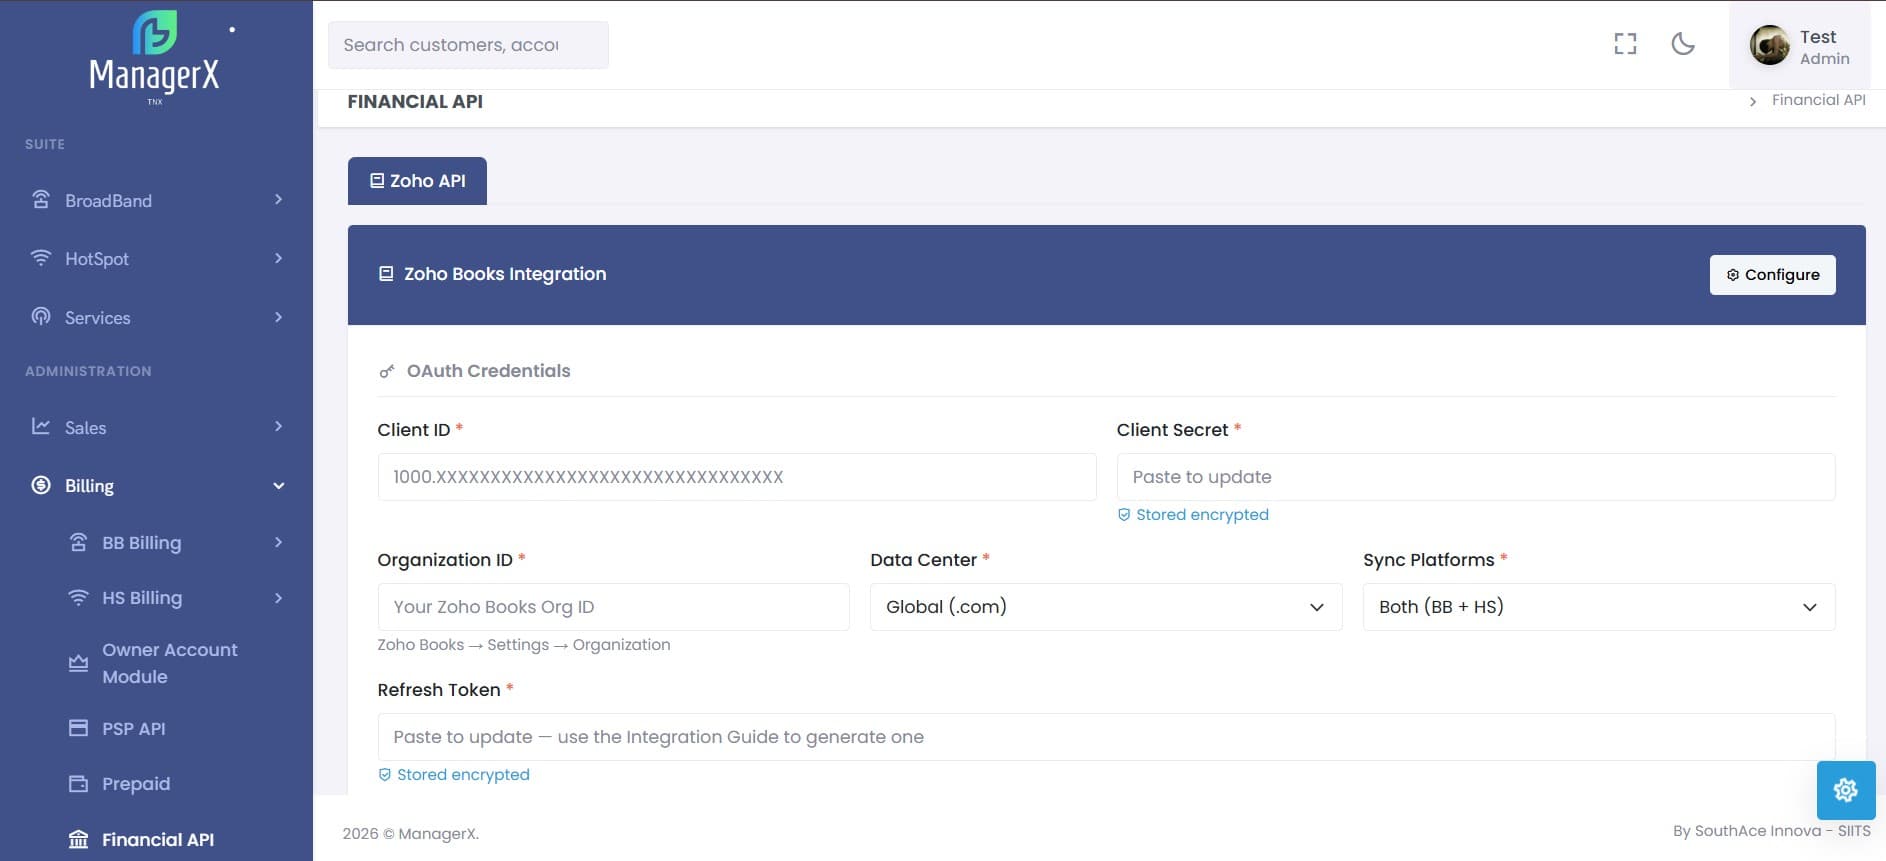
Task: Click Stored encrypted text under Client Secret
Action: point(1202,514)
